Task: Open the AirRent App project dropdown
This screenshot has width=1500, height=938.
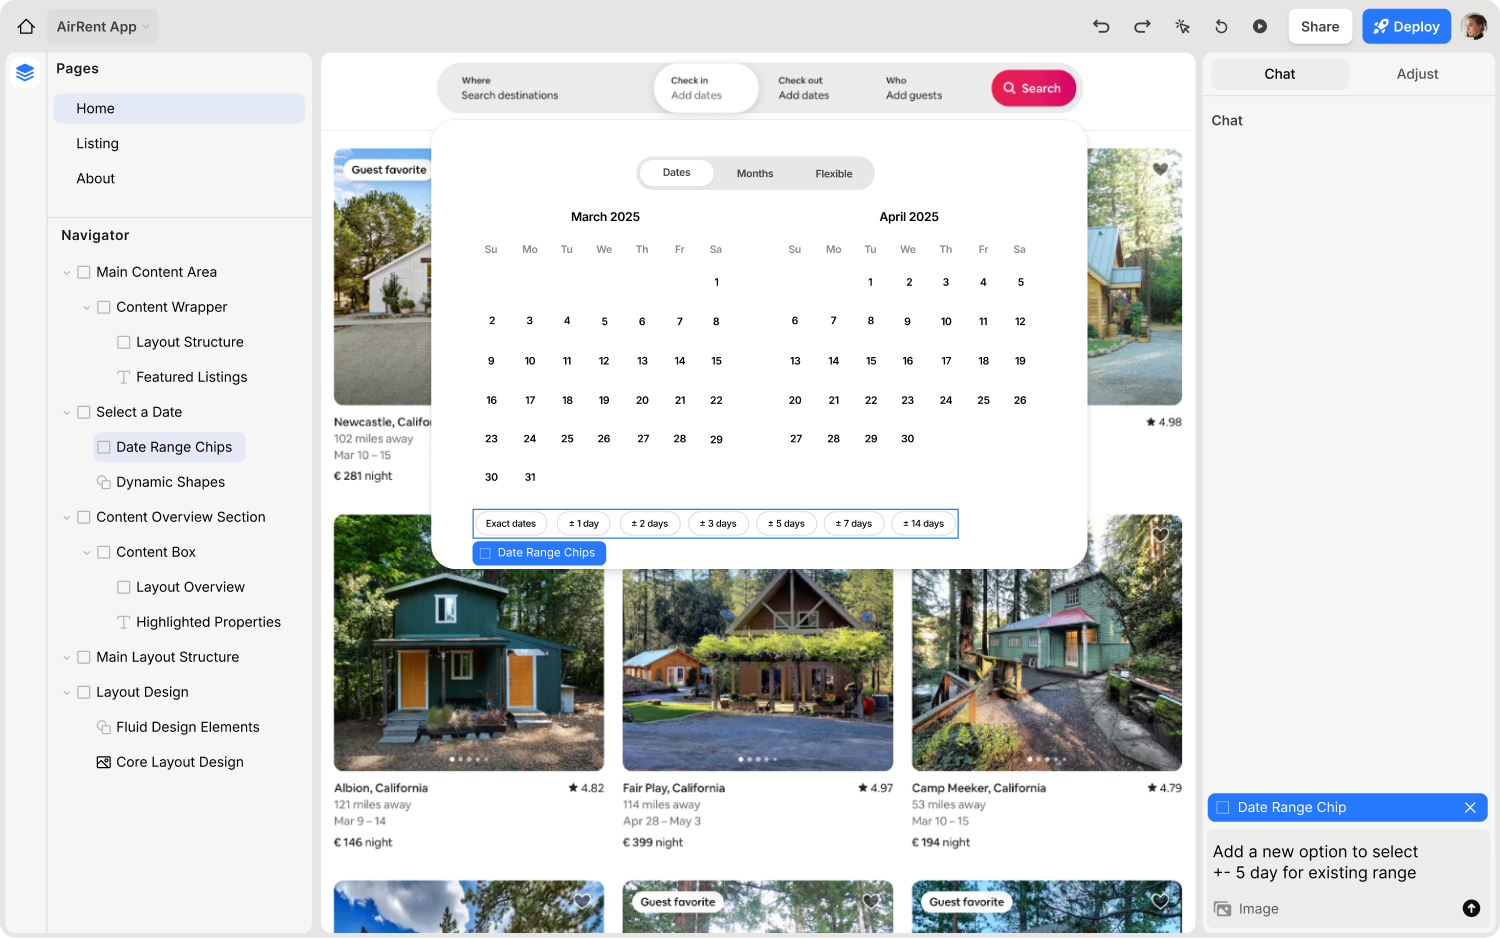Action: pyautogui.click(x=103, y=27)
